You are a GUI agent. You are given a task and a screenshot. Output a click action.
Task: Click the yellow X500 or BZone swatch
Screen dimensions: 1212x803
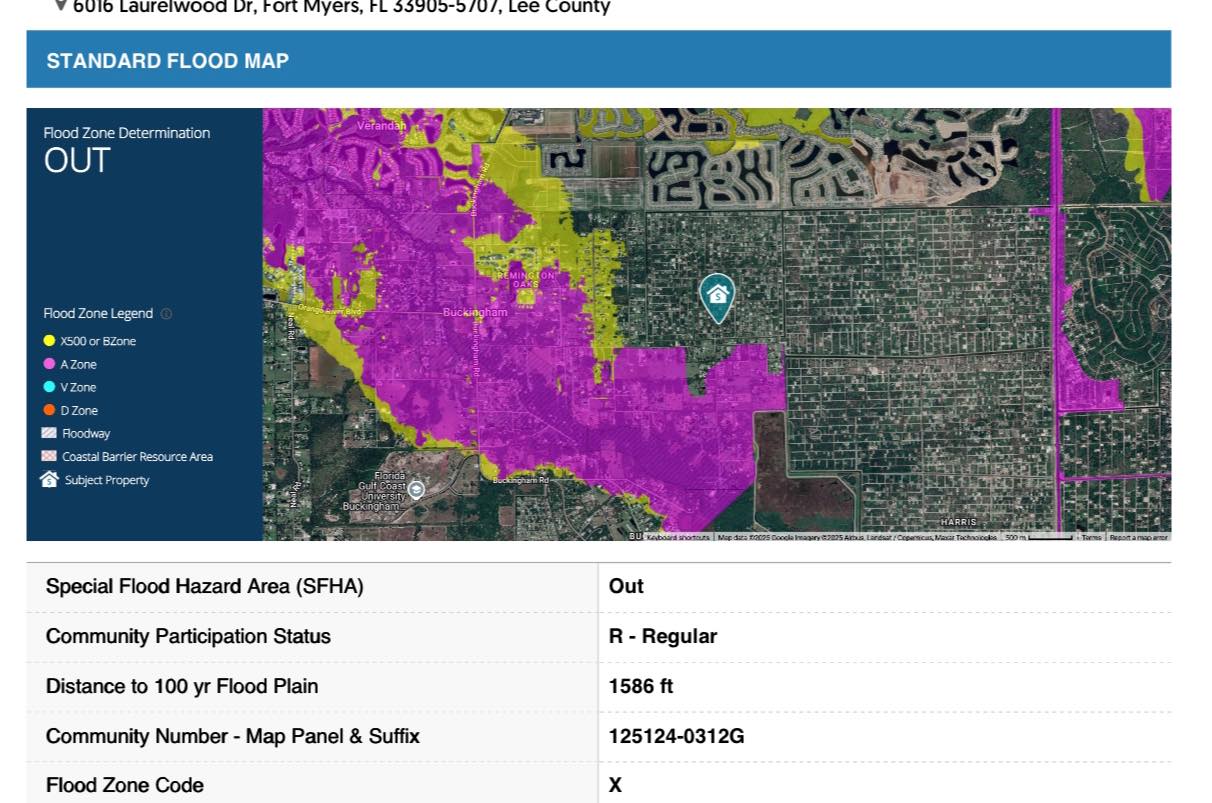pos(49,341)
